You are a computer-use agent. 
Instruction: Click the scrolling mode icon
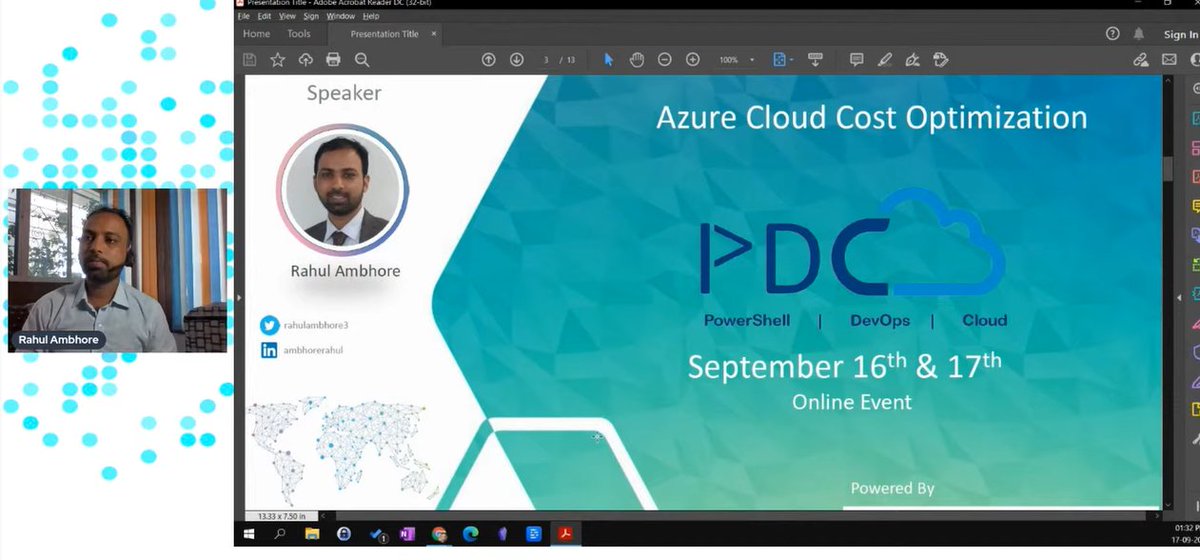point(815,60)
